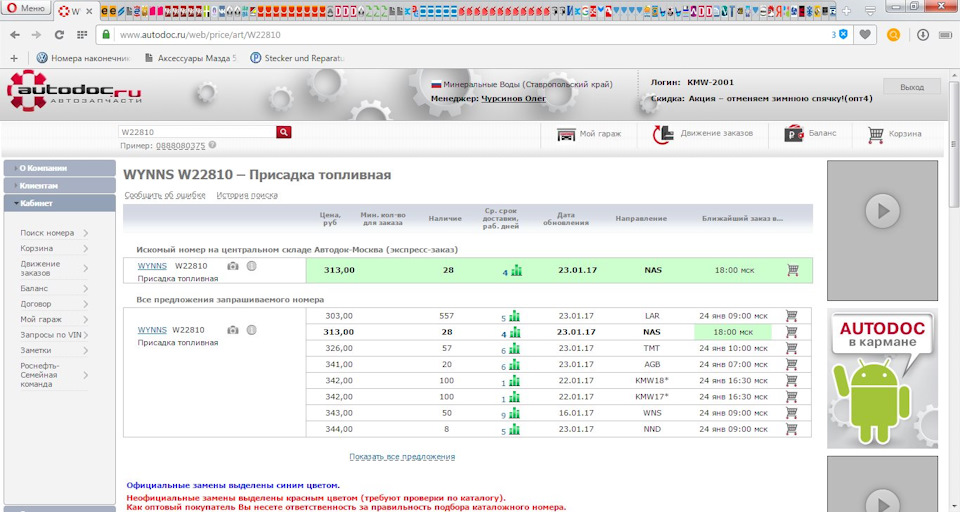View product photo in express-order row

click(x=233, y=266)
